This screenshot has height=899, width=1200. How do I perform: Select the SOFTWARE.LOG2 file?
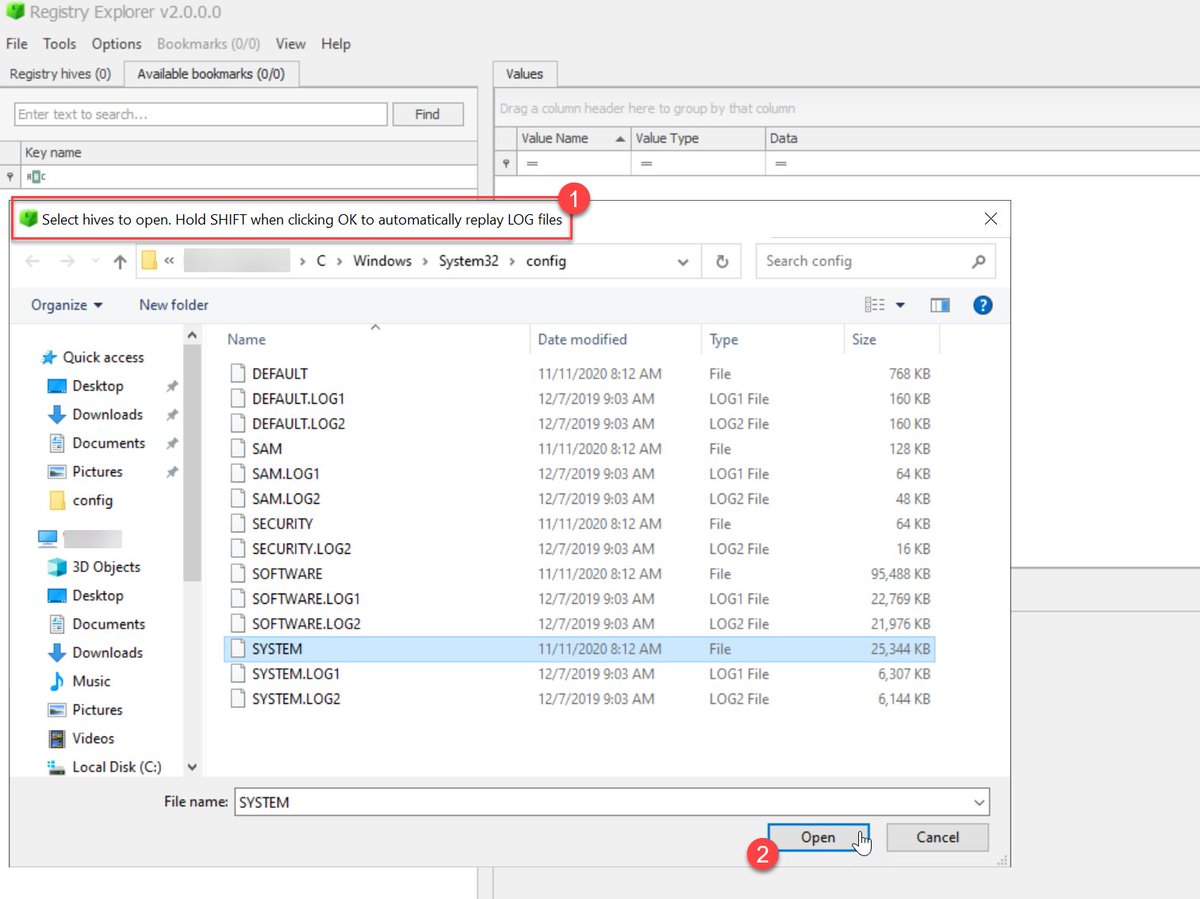(x=580, y=624)
